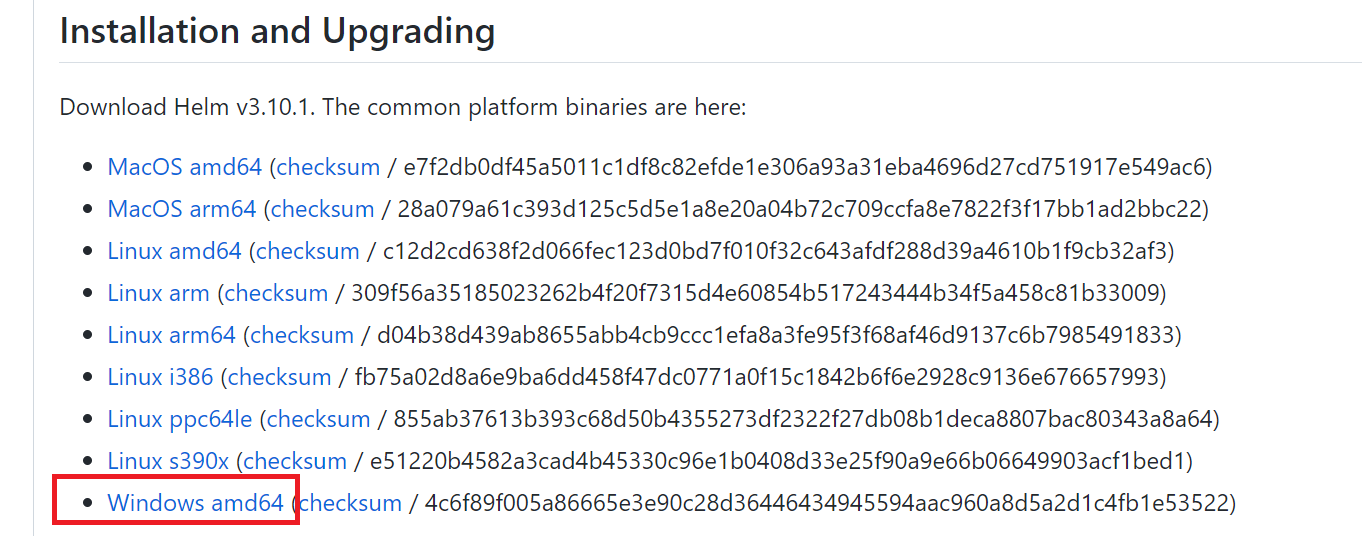This screenshot has width=1362, height=536.
Task: Open the MacOS amd64 download link
Action: click(x=184, y=167)
